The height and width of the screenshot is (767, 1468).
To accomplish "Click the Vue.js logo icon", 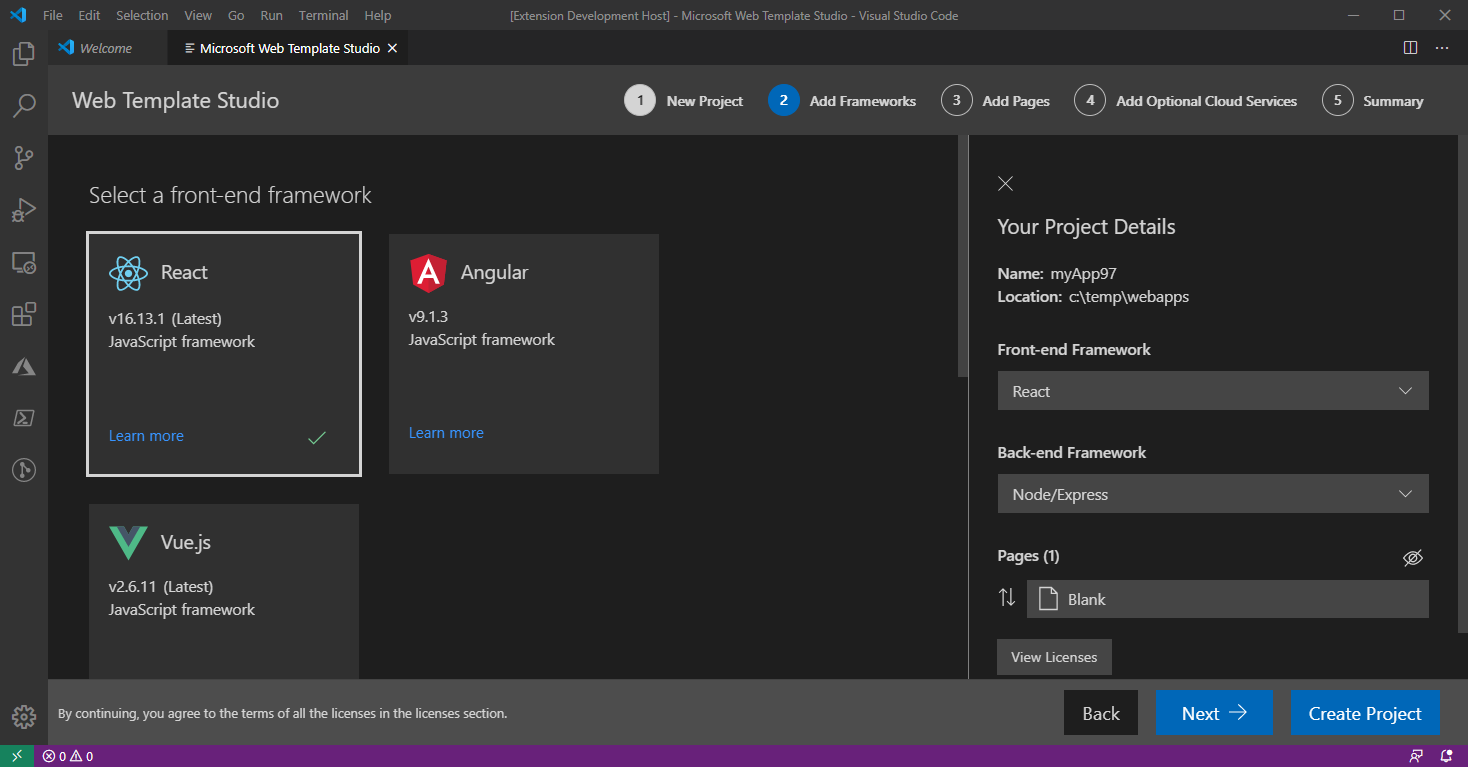I will 128,542.
